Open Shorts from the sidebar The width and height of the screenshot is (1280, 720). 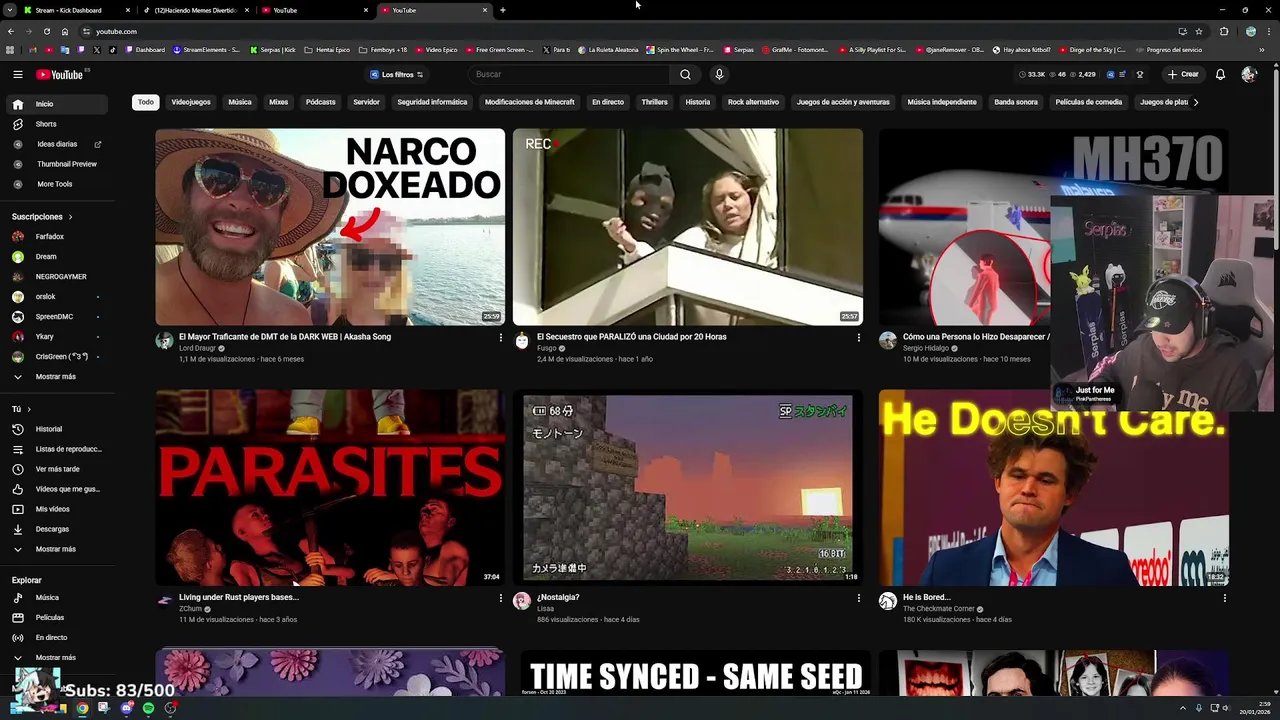pos(56,124)
